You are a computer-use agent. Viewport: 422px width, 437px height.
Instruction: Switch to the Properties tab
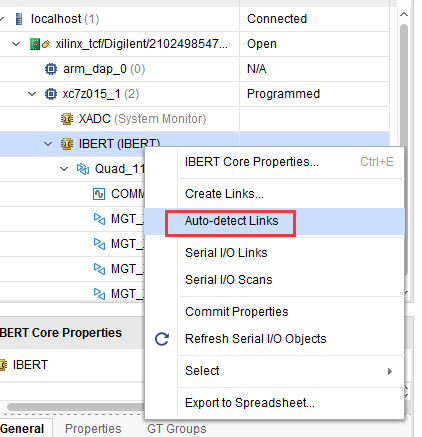[93, 429]
